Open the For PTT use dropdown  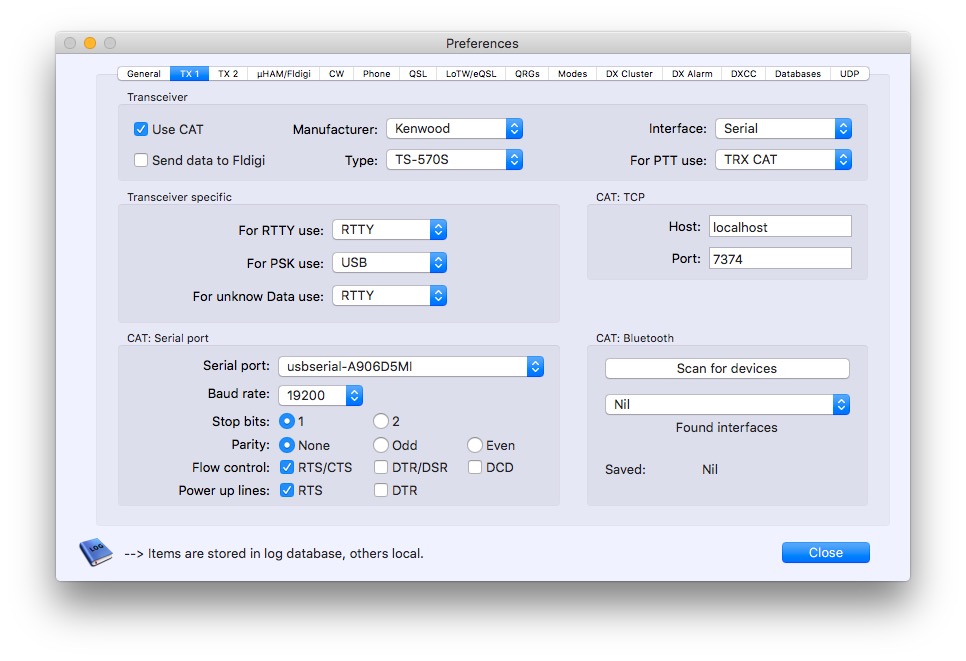tap(783, 160)
